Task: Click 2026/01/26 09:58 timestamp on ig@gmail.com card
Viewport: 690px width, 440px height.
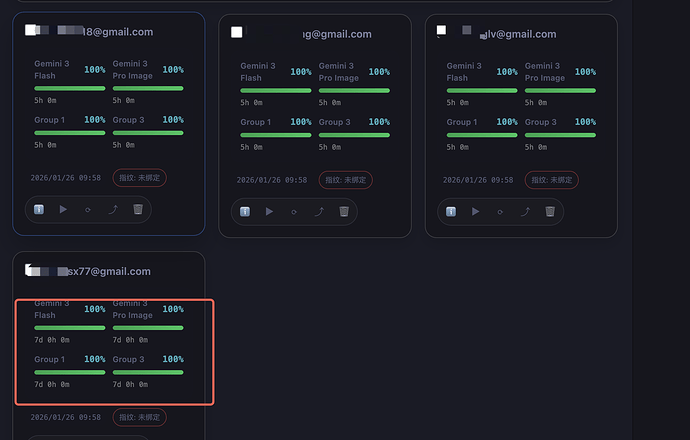Action: pyautogui.click(x=272, y=180)
